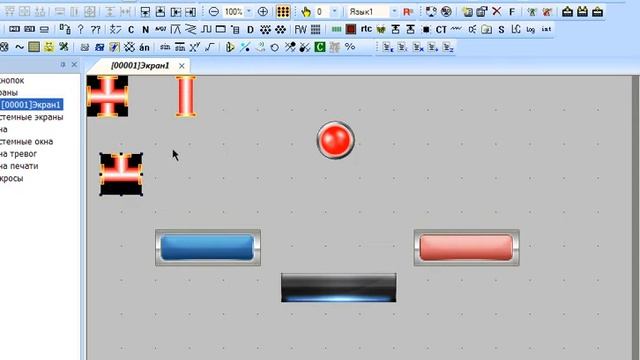
Task: Open the state number dropdown arrow
Action: click(x=334, y=12)
